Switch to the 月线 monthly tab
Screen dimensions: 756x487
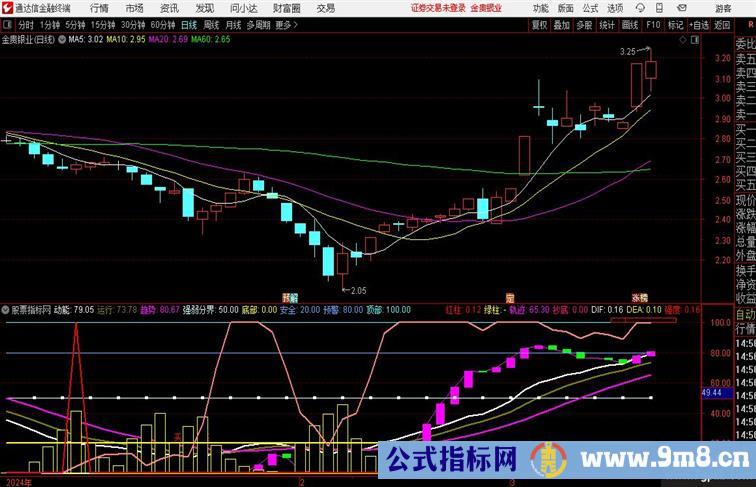click(233, 25)
